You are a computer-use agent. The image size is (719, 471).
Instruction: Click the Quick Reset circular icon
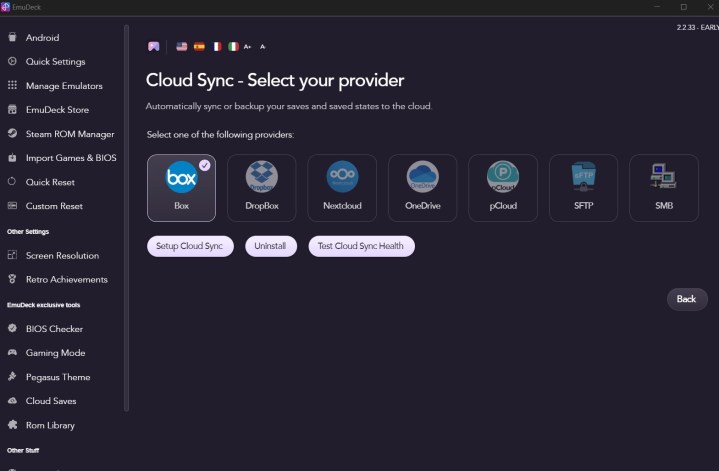[12, 182]
